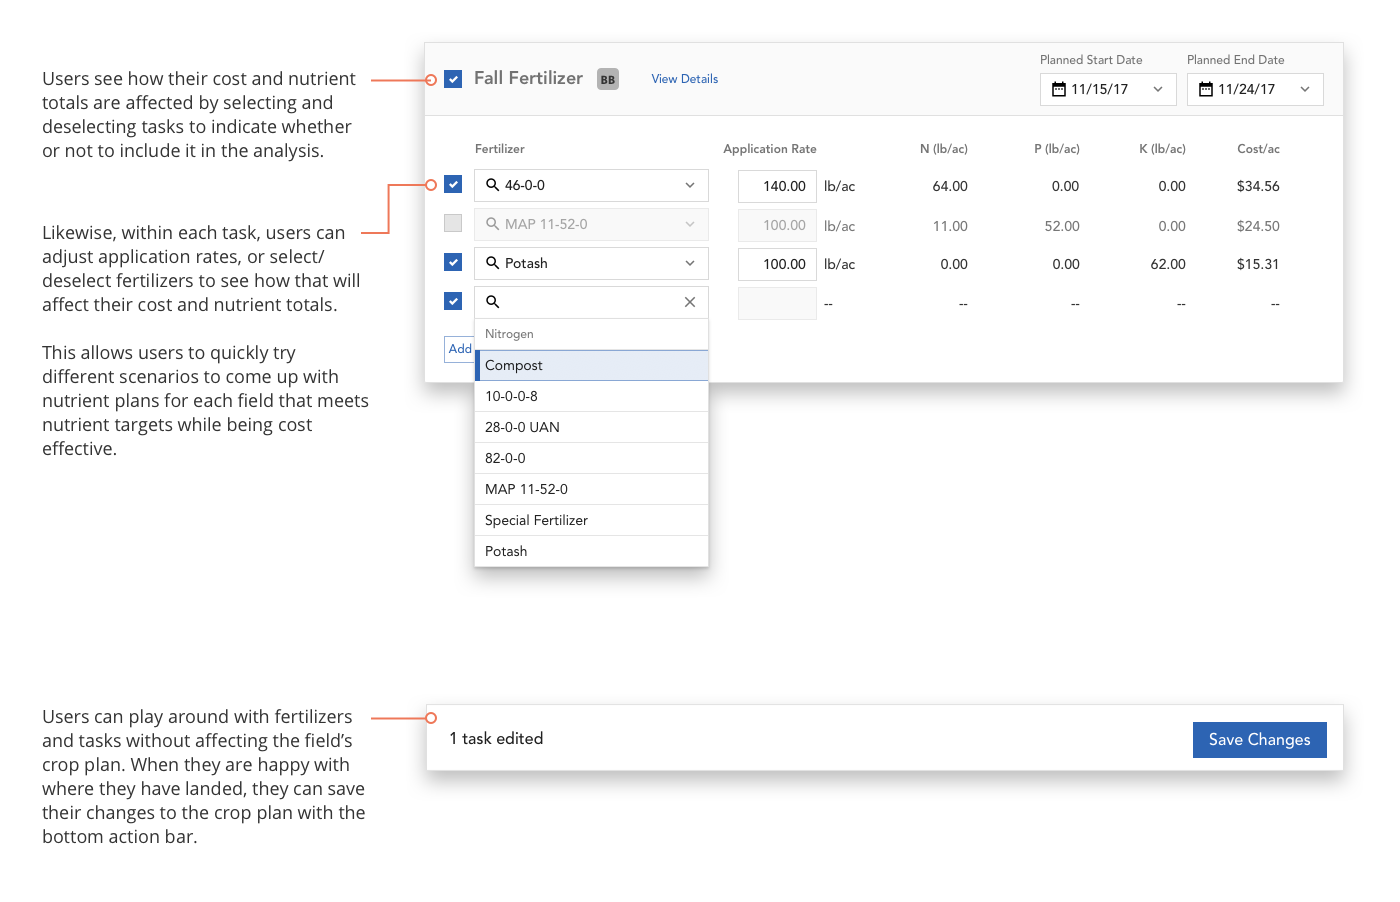Uncheck the empty fertilizer row checkbox
Image resolution: width=1400 pixels, height=902 pixels.
[453, 301]
